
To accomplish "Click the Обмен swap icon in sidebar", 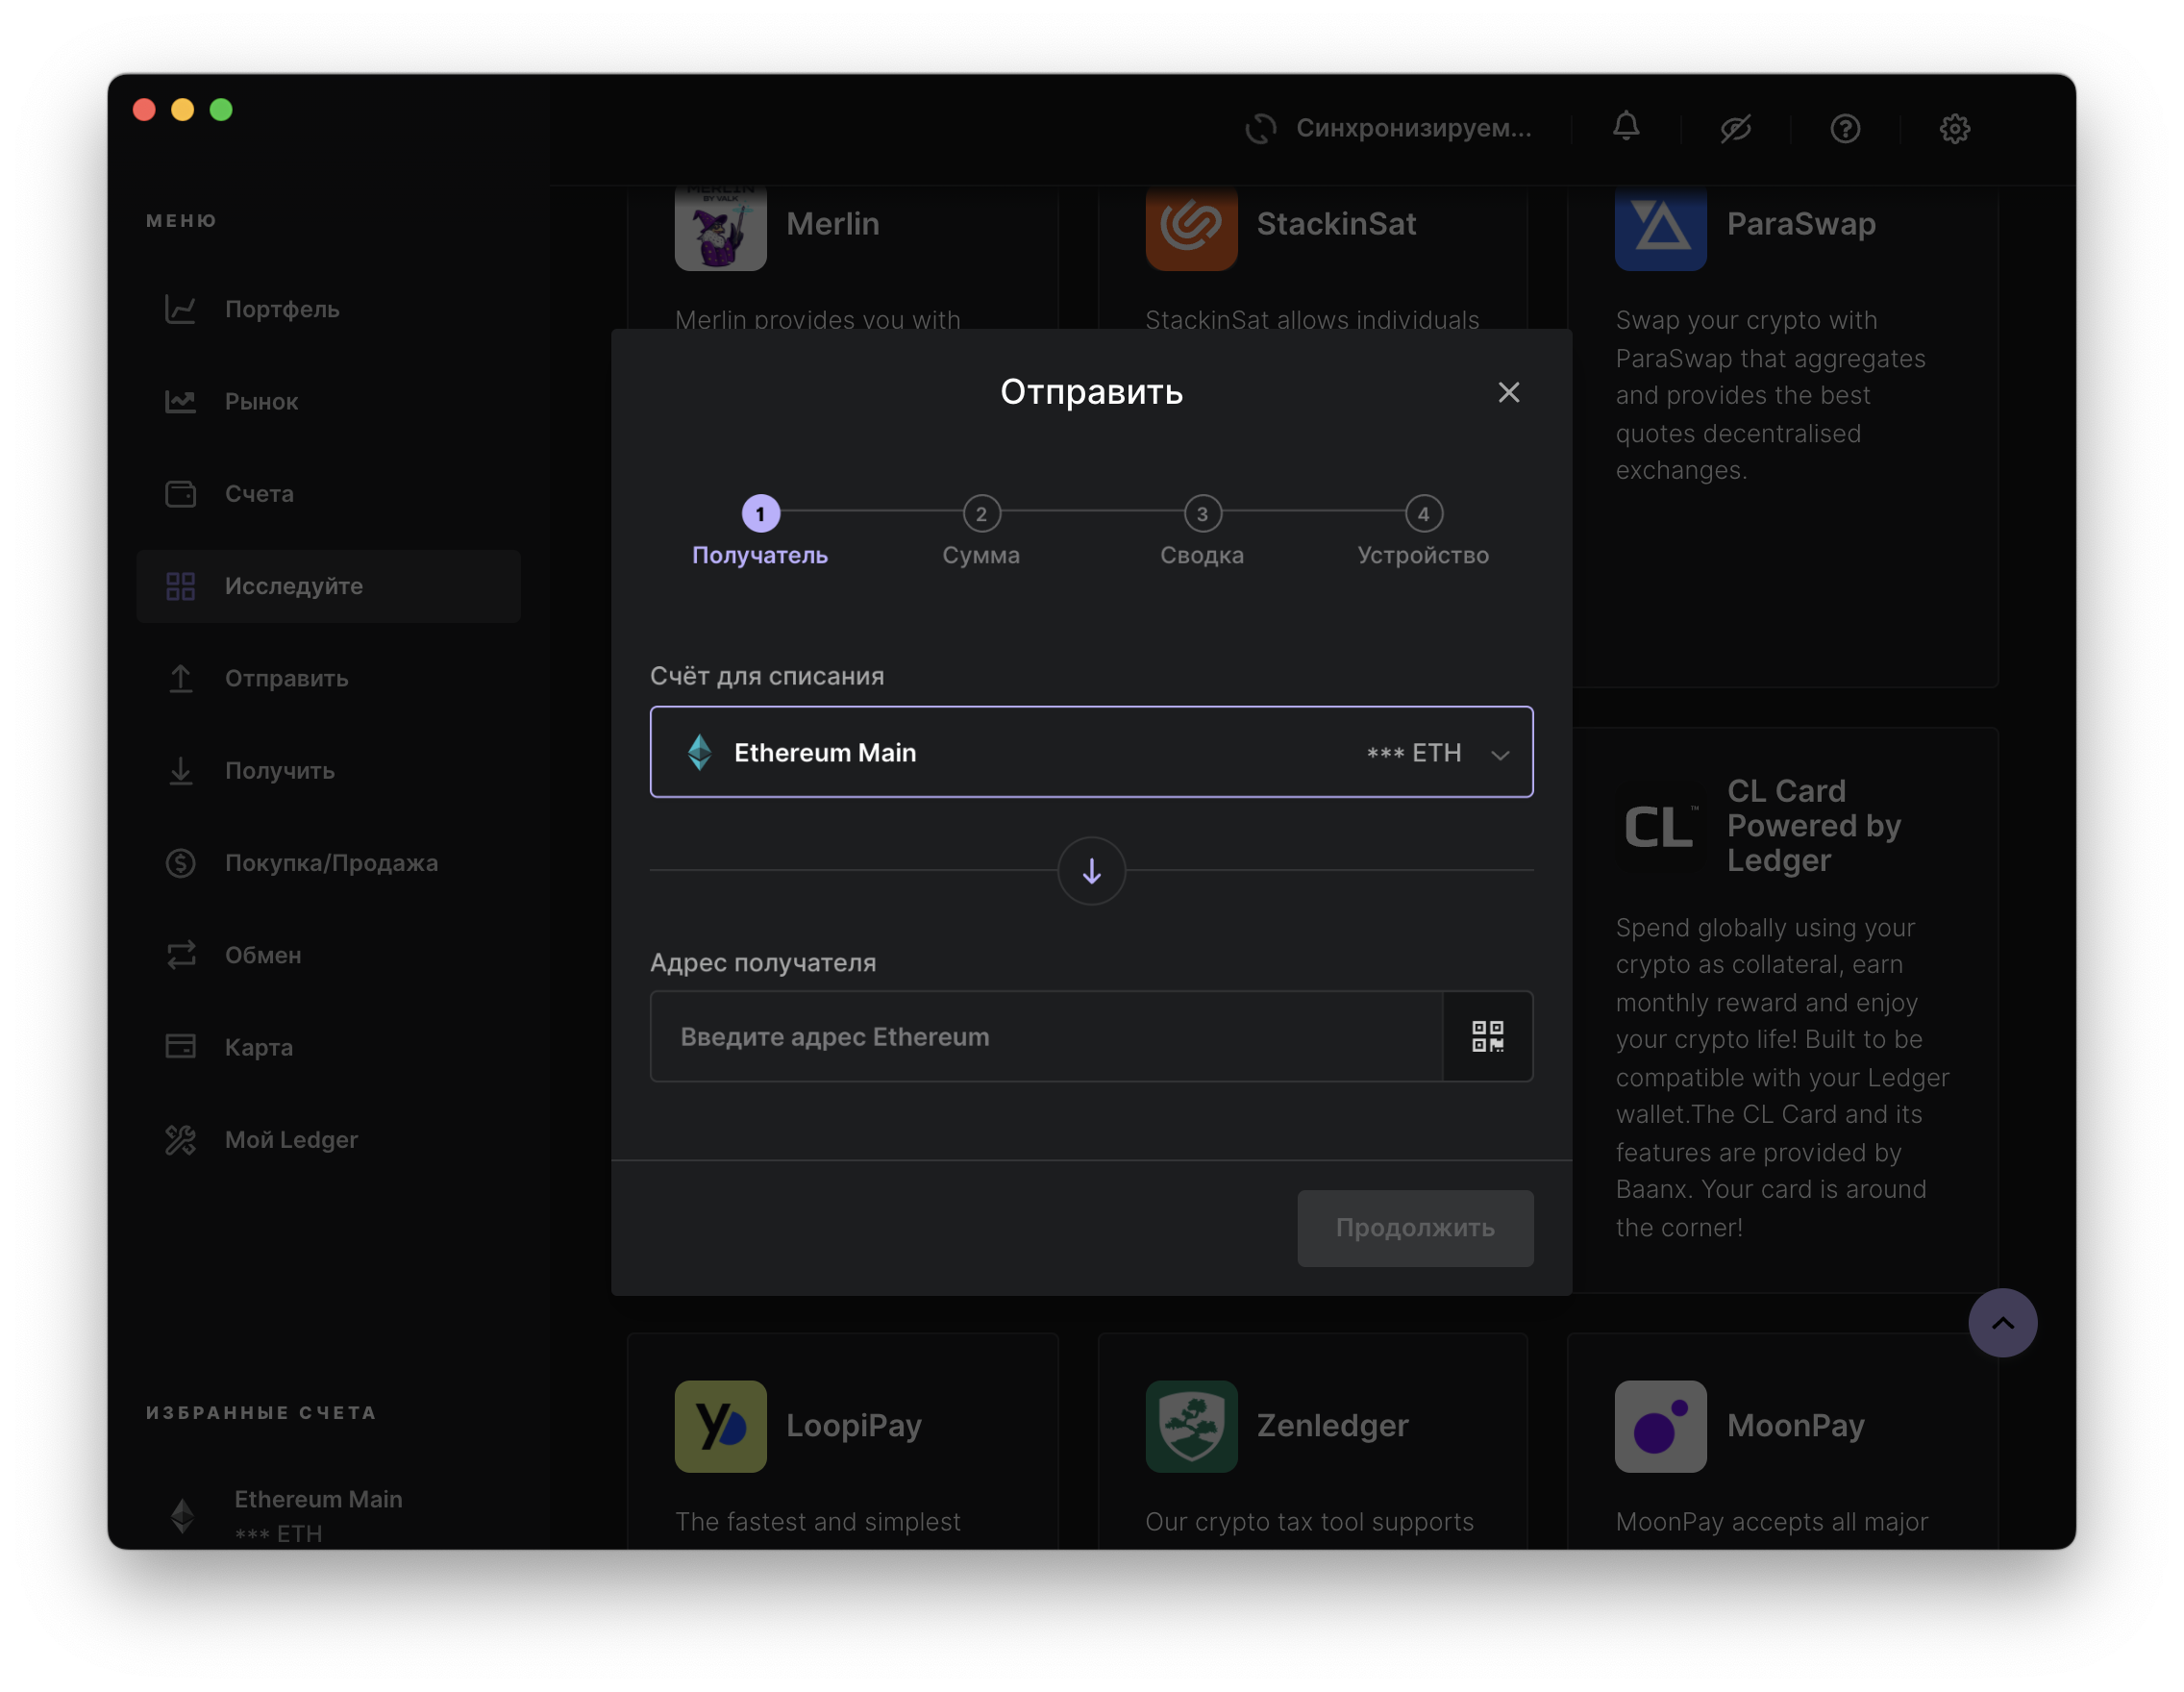I will click(181, 954).
